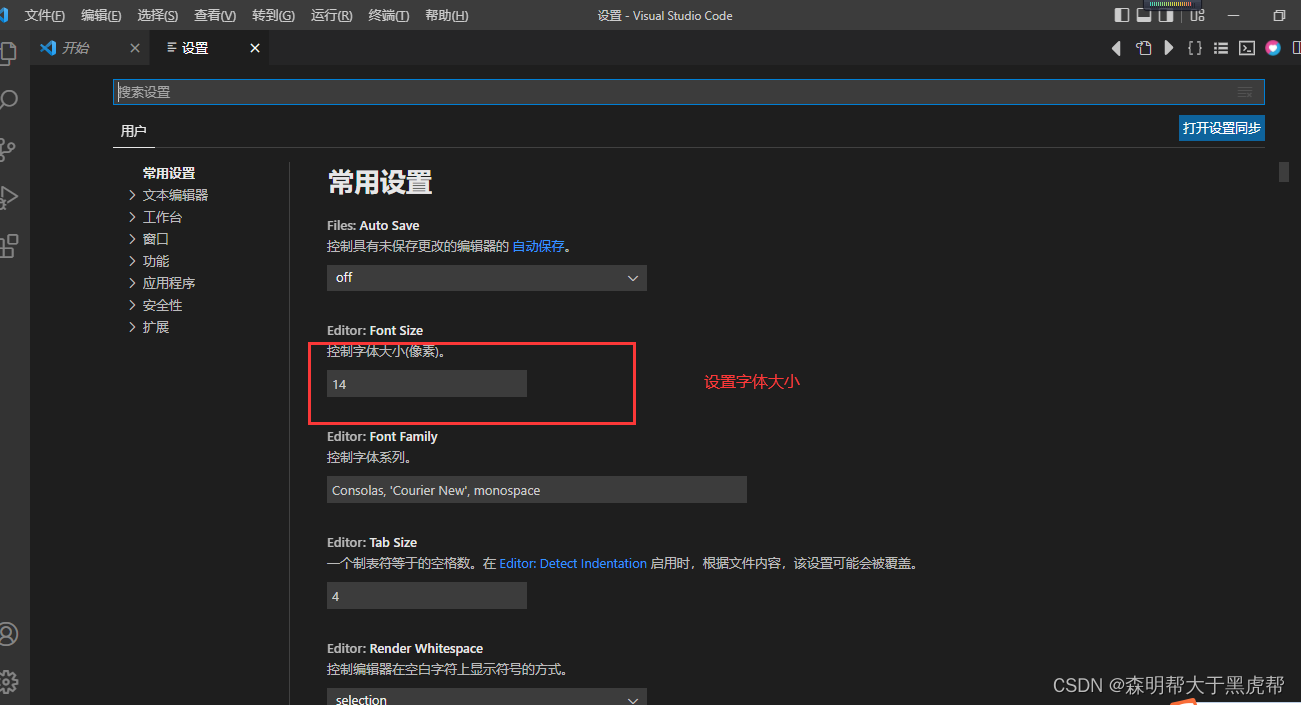
Task: Expand the 安全性 settings category
Action: 156,305
